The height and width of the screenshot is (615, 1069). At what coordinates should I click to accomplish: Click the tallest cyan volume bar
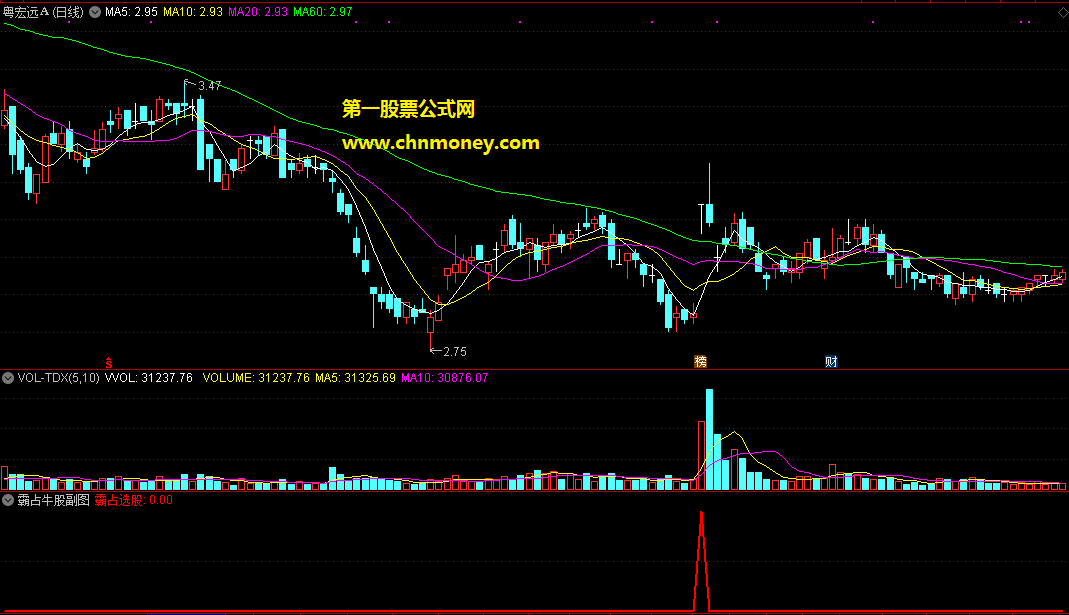click(709, 439)
